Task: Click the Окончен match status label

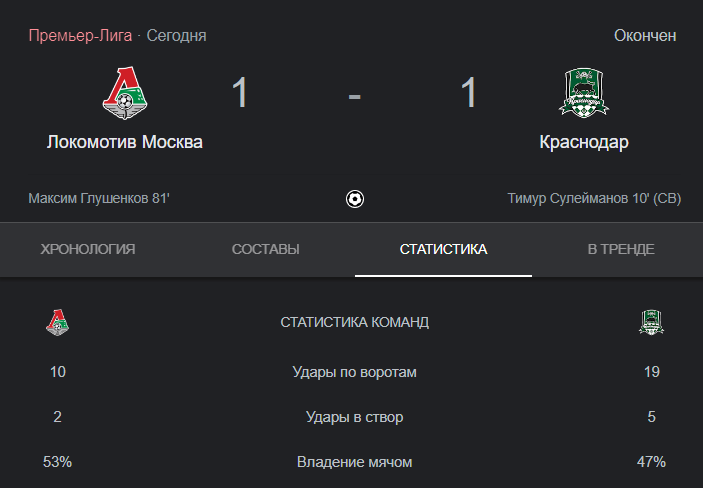Action: click(645, 35)
